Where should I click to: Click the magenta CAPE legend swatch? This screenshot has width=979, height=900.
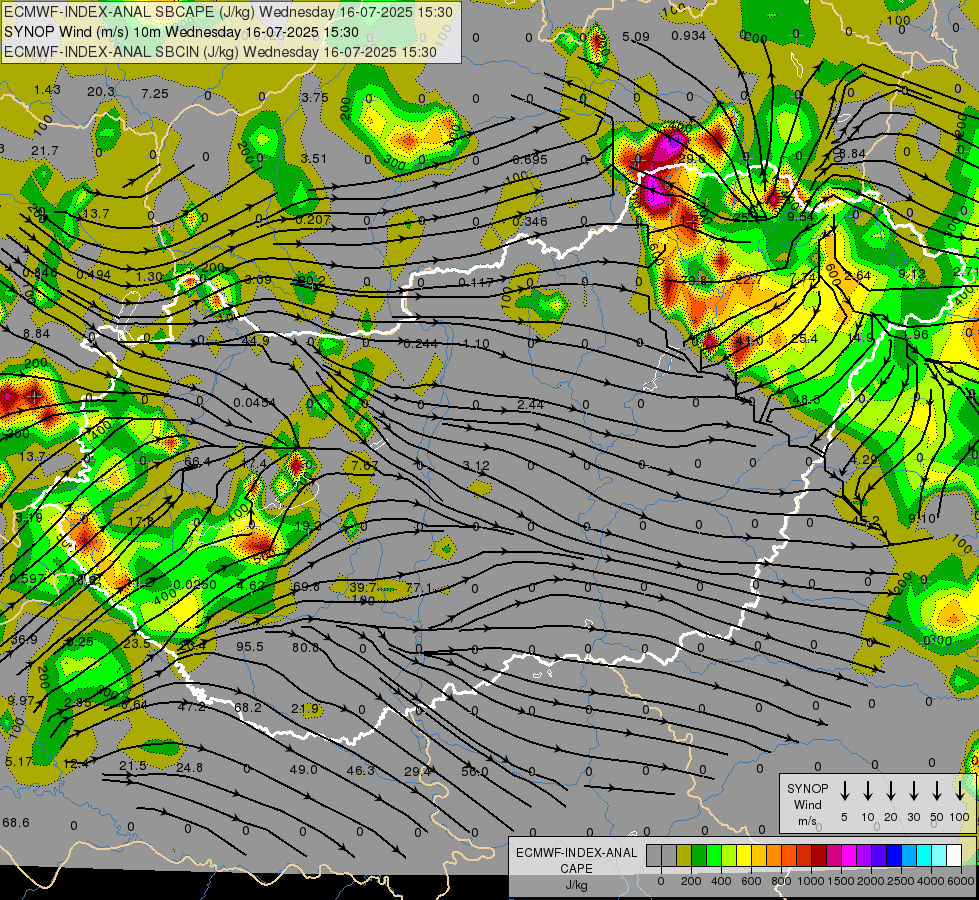coord(850,855)
